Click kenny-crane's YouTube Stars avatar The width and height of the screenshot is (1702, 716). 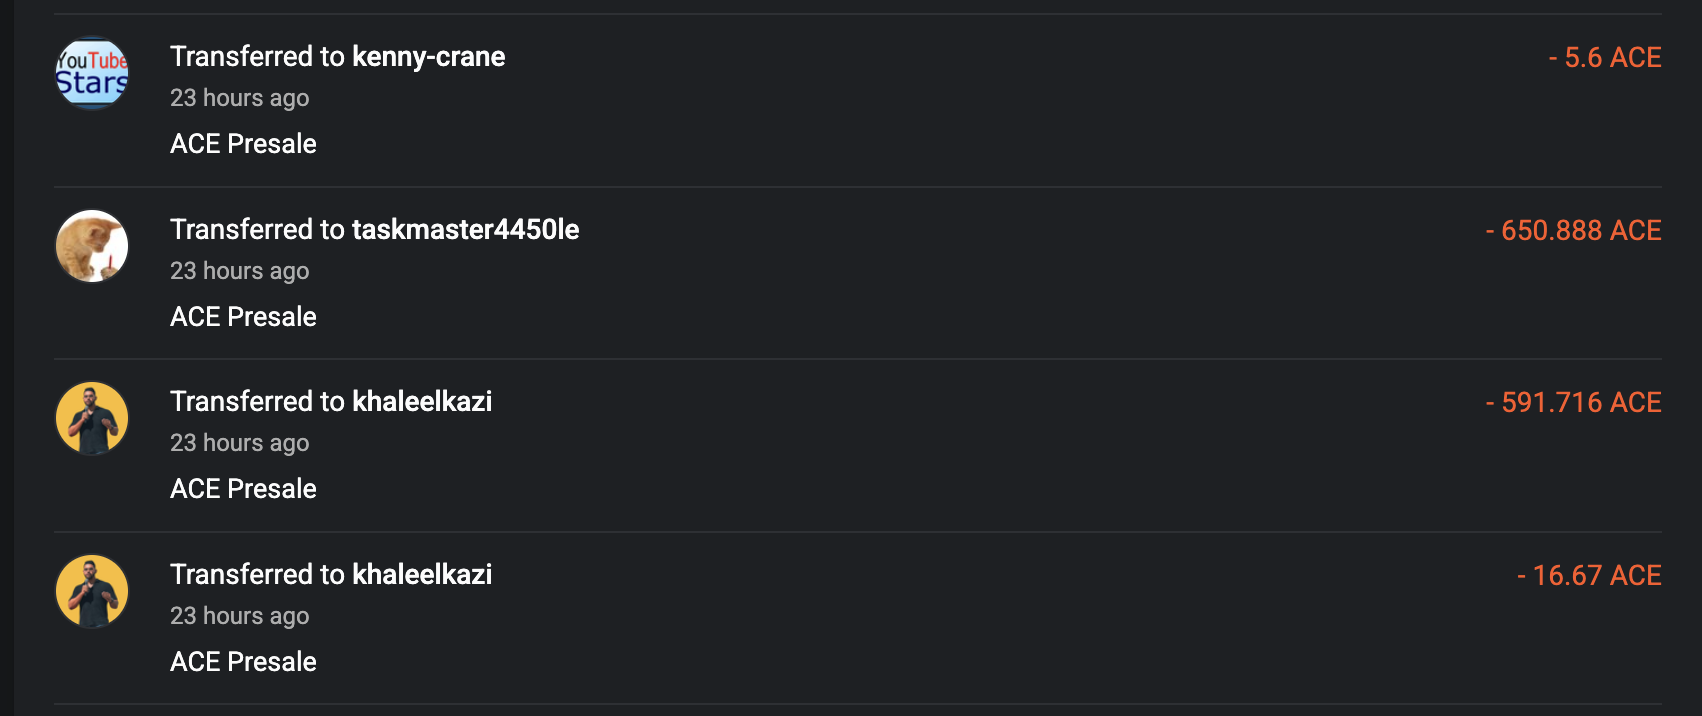click(92, 74)
